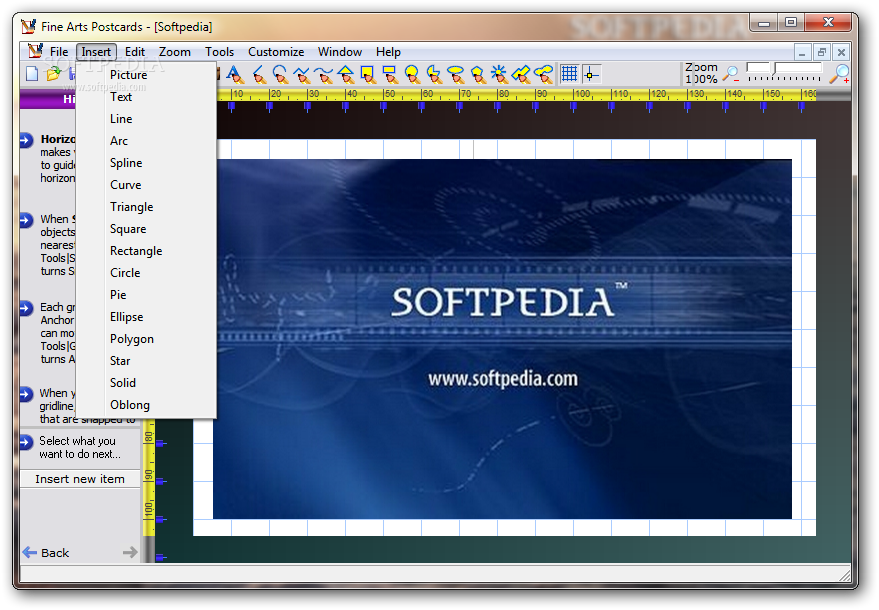
Task: Open the Zoom menu
Action: (175, 52)
